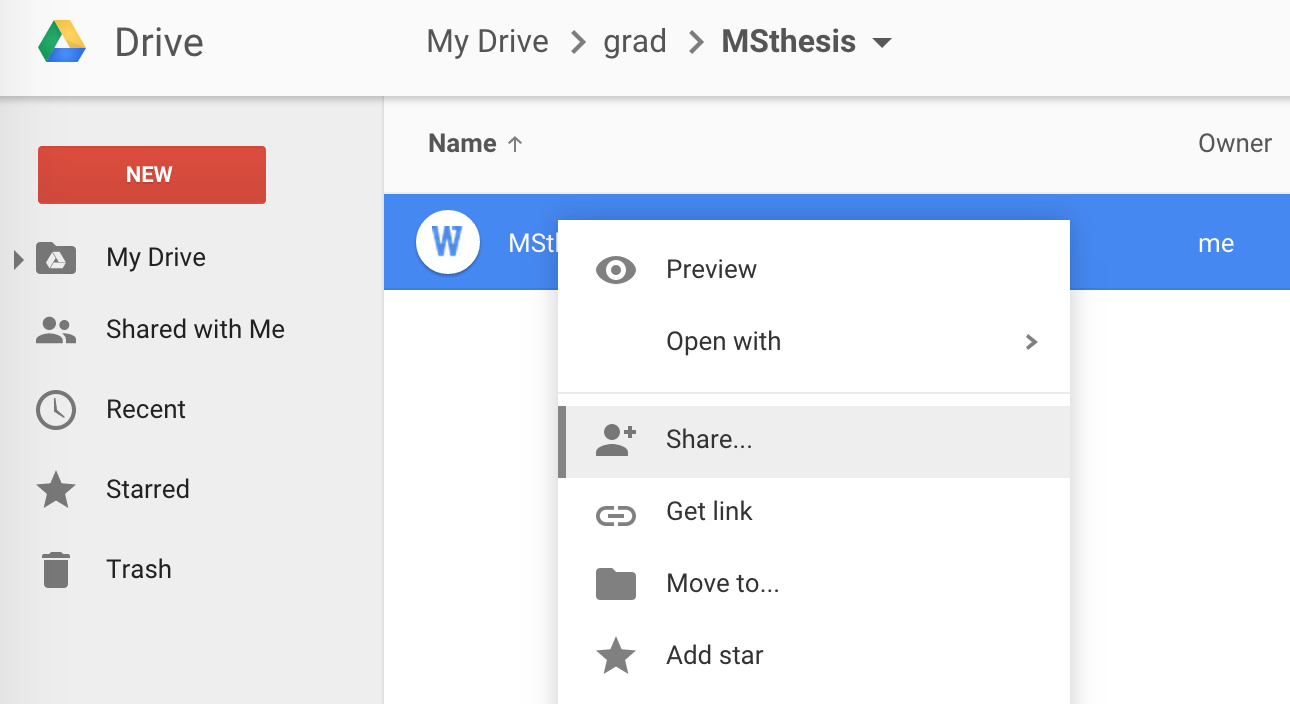Expand the My Drive tree triangle
1290x704 pixels.
coord(18,260)
